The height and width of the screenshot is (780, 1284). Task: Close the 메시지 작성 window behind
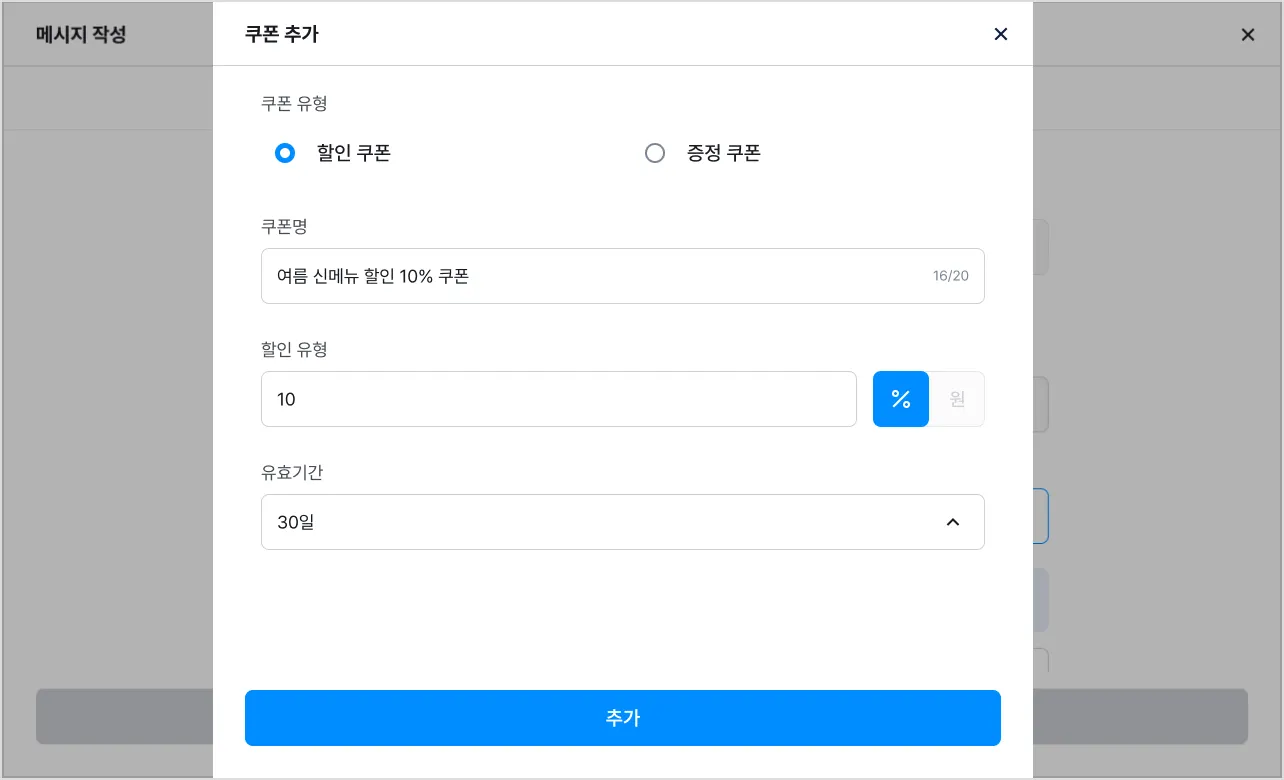(1247, 35)
